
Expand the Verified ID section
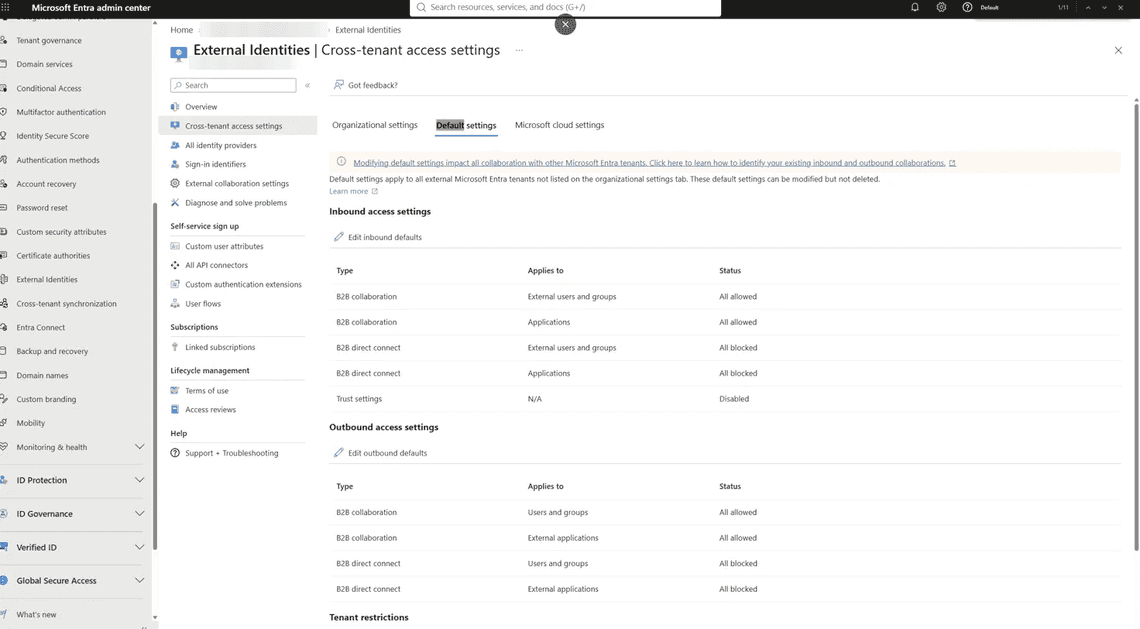point(140,547)
